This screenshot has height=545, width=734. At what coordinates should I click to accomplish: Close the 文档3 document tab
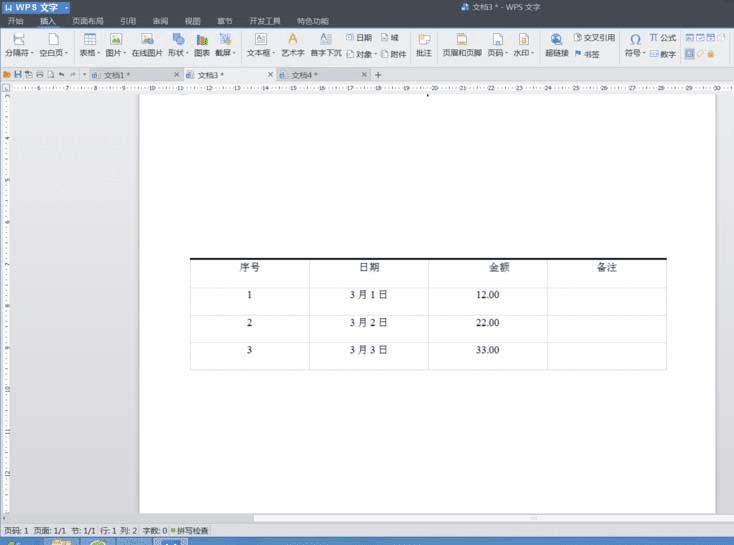(270, 74)
